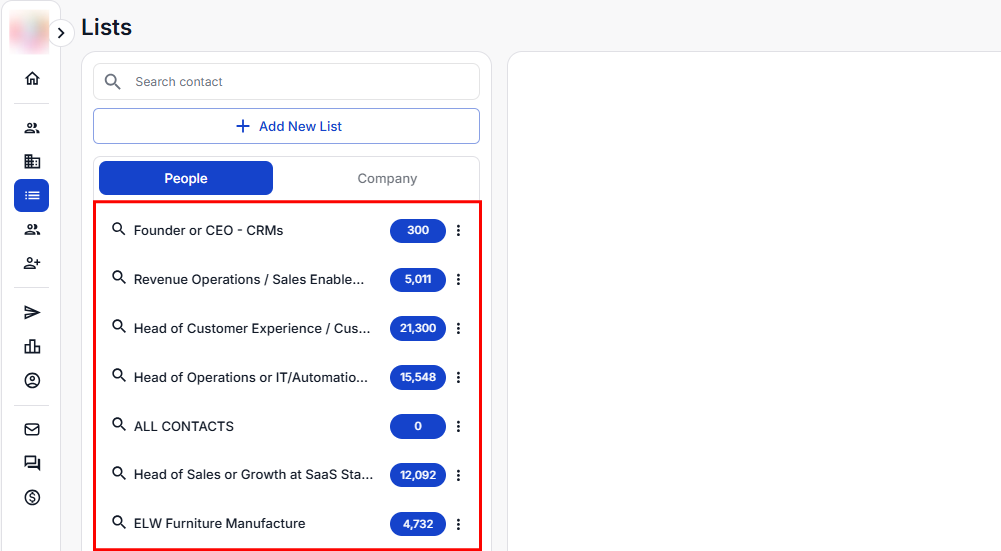
Task: Expand the sidebar with the chevron arrow
Action: [61, 33]
